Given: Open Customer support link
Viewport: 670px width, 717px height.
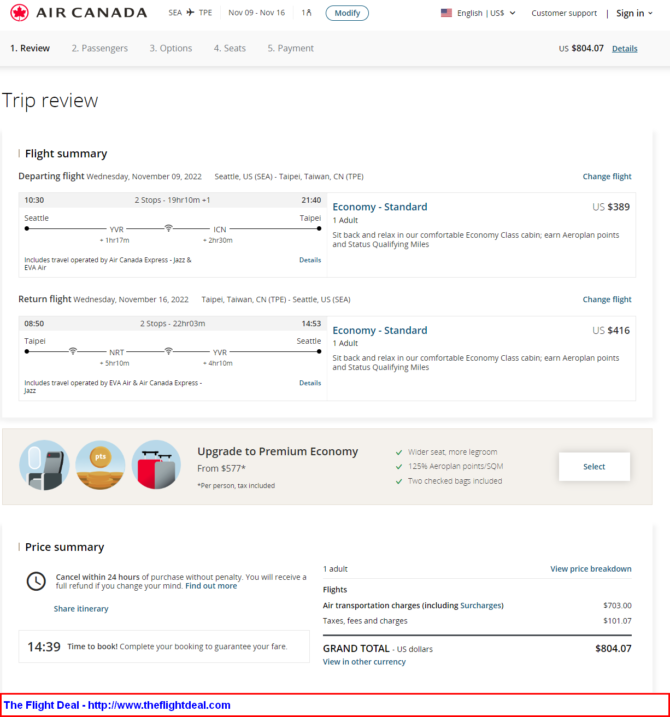Looking at the screenshot, I should pos(564,13).
